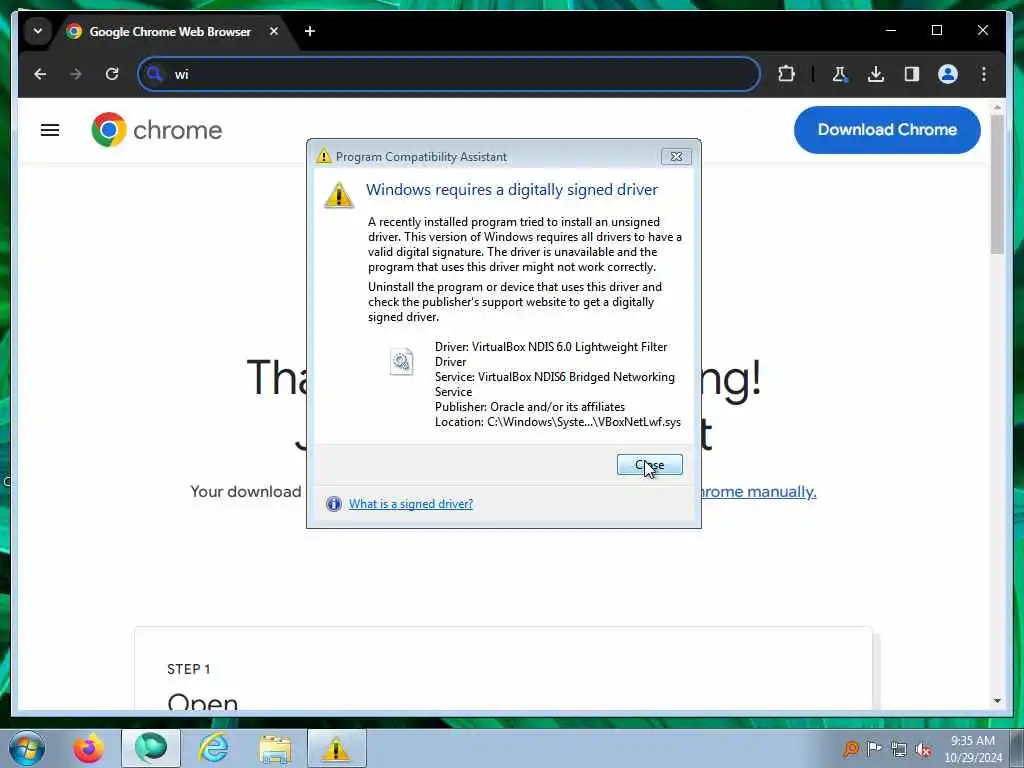Open Internet Explorer from taskbar
The height and width of the screenshot is (768, 1024).
214,748
